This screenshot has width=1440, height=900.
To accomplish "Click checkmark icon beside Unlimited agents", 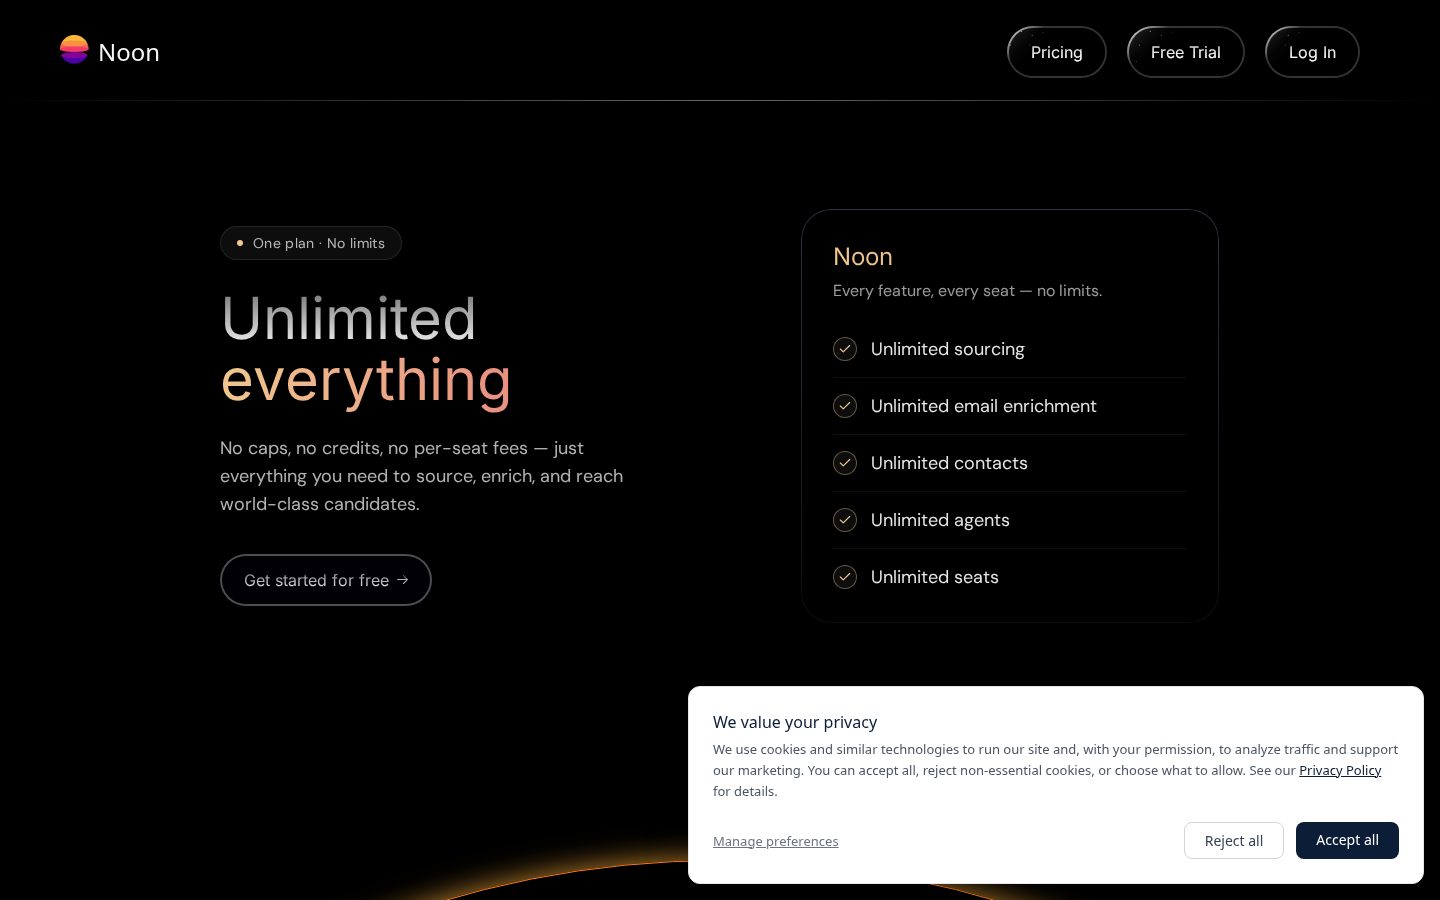I will (845, 520).
